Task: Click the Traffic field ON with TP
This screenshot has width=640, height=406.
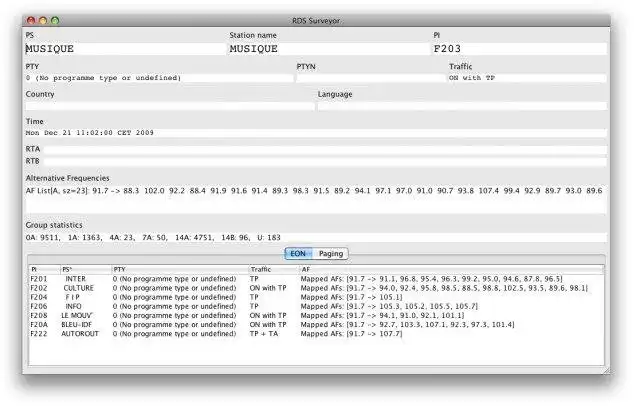Action: click(x=527, y=78)
